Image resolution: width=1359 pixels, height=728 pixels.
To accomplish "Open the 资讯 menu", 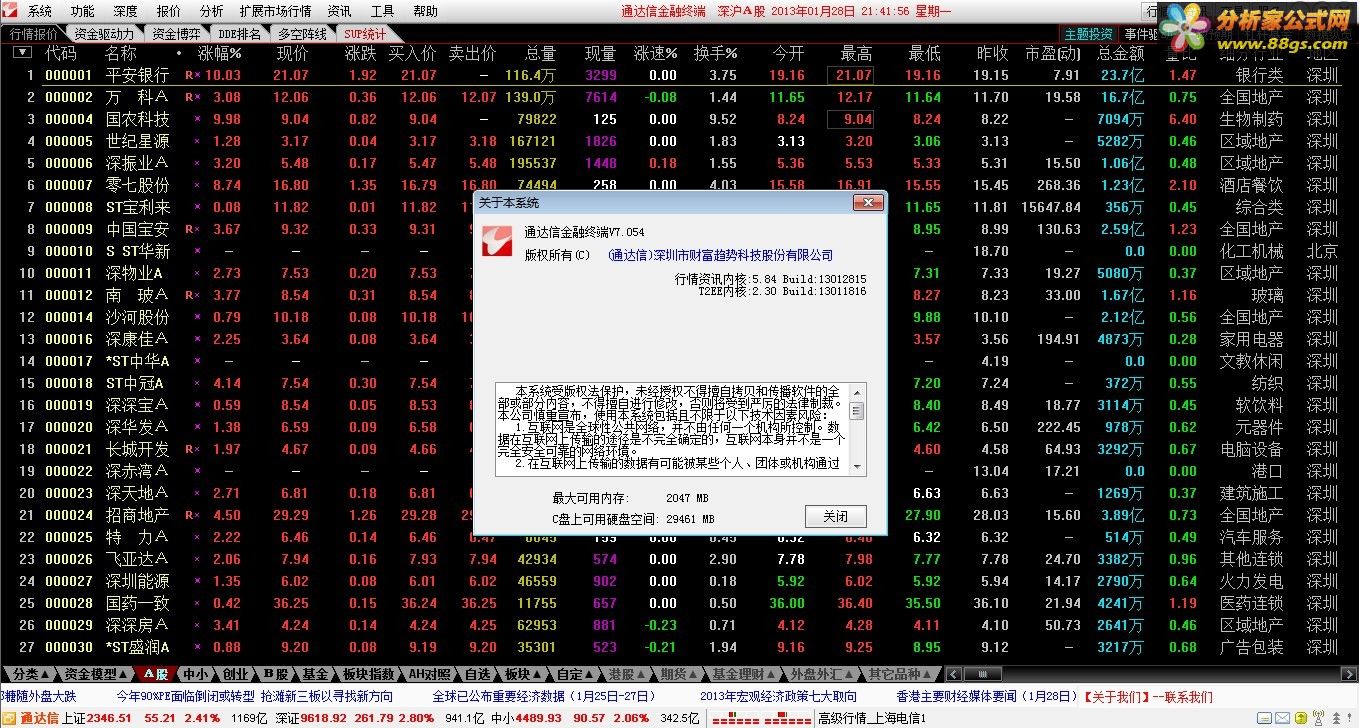I will point(340,11).
